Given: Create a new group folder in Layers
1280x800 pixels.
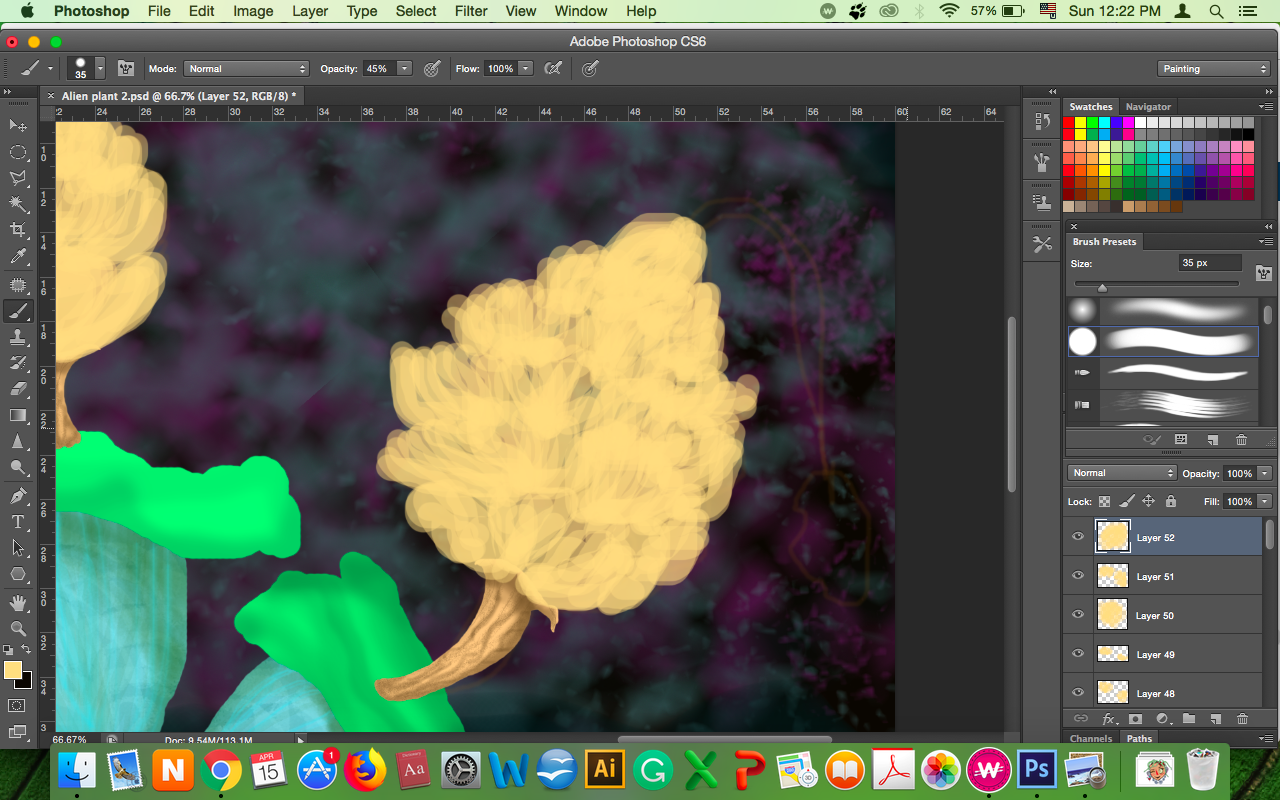Looking at the screenshot, I should (x=1188, y=718).
